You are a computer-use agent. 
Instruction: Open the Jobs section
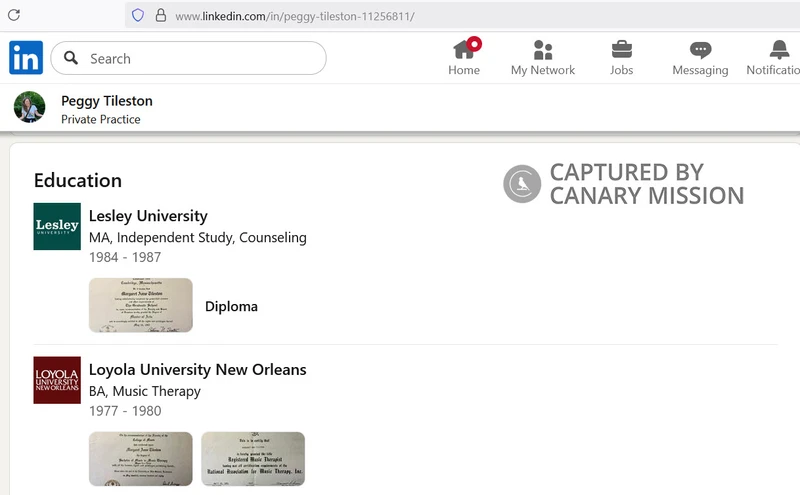pos(621,58)
